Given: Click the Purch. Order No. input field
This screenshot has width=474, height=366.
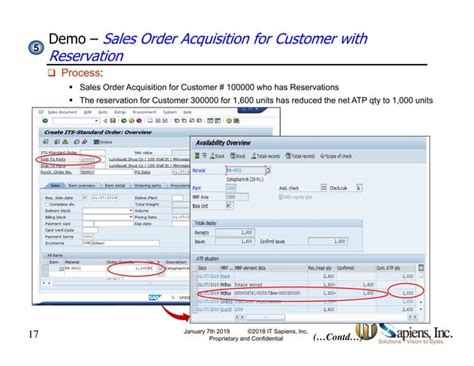Looking at the screenshot, I should click(107, 172).
